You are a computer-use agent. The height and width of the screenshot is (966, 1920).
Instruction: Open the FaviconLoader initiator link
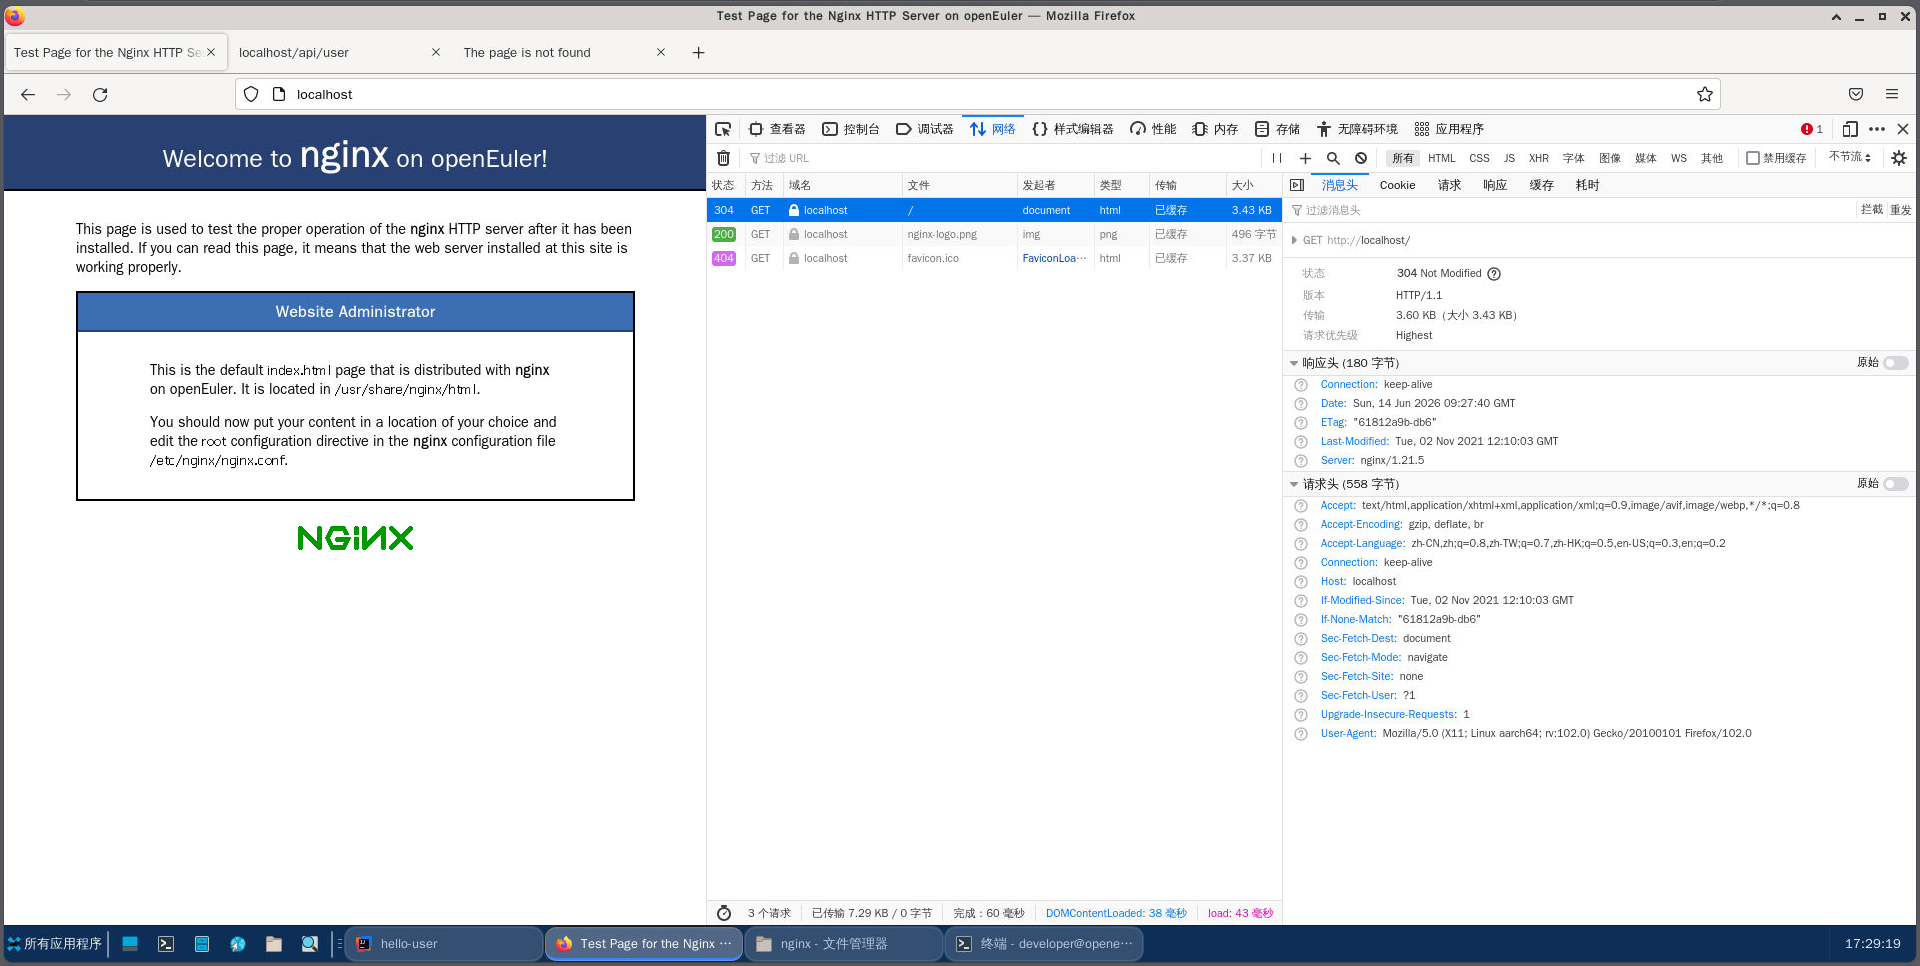click(1054, 258)
